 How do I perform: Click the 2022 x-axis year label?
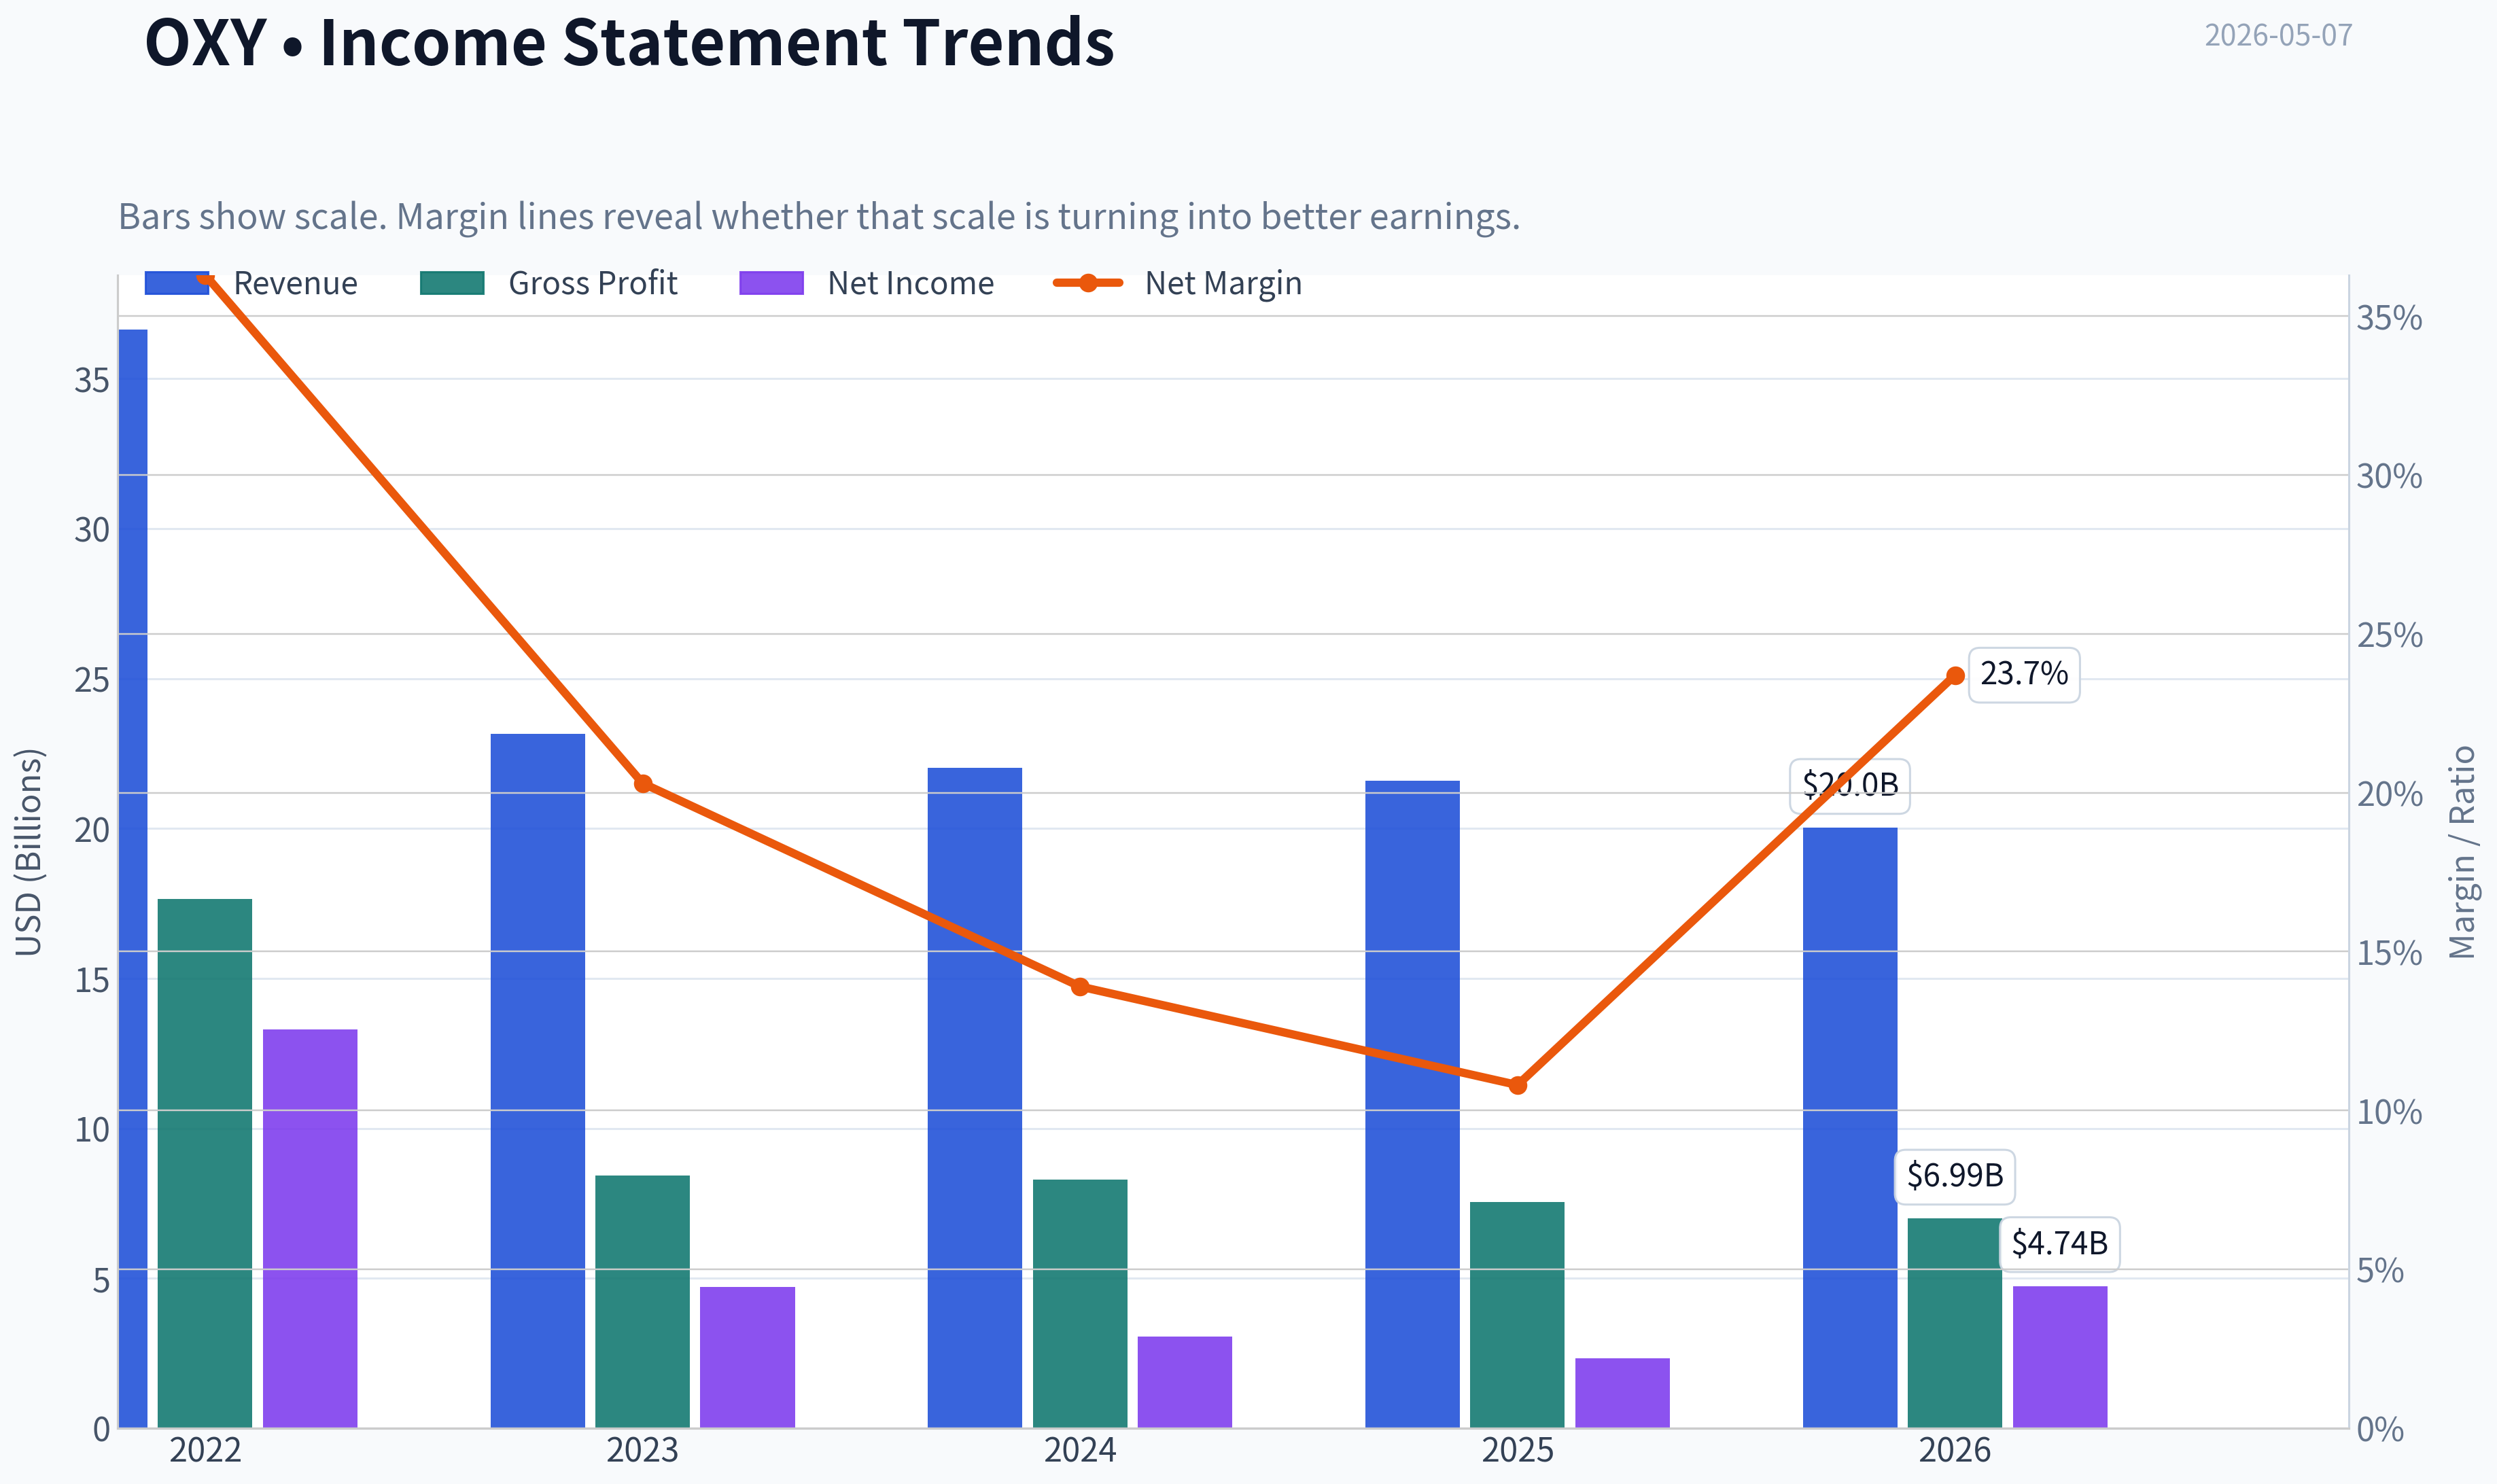coord(205,1450)
